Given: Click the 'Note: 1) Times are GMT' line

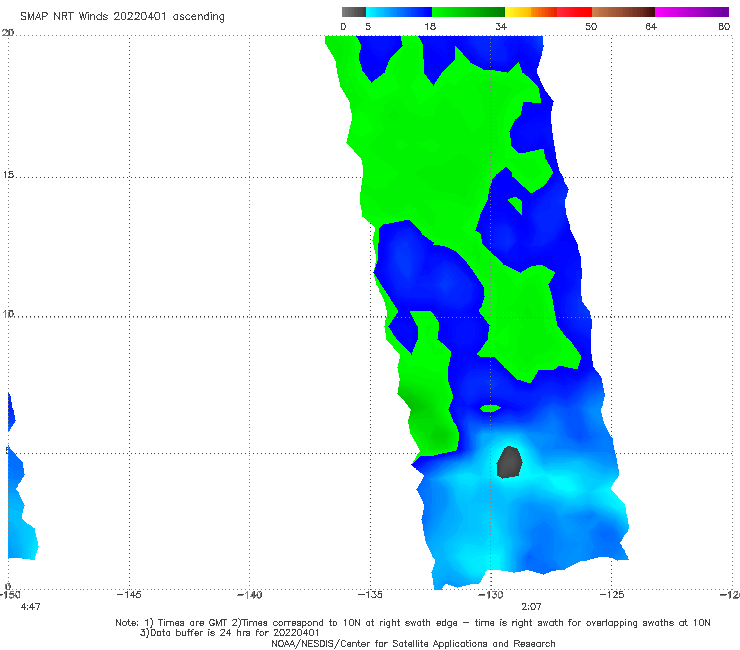Looking at the screenshot, I should pos(412,623).
